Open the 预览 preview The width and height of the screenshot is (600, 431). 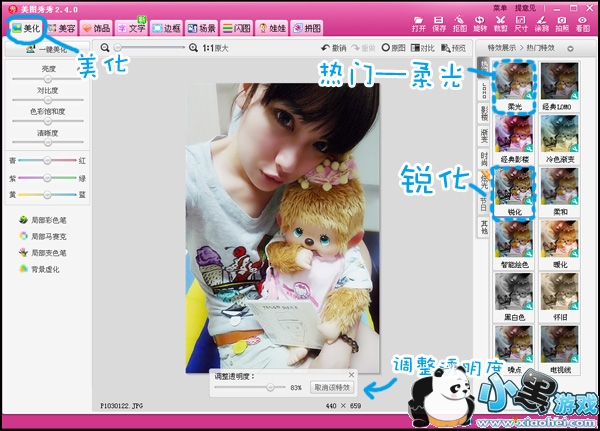(453, 48)
